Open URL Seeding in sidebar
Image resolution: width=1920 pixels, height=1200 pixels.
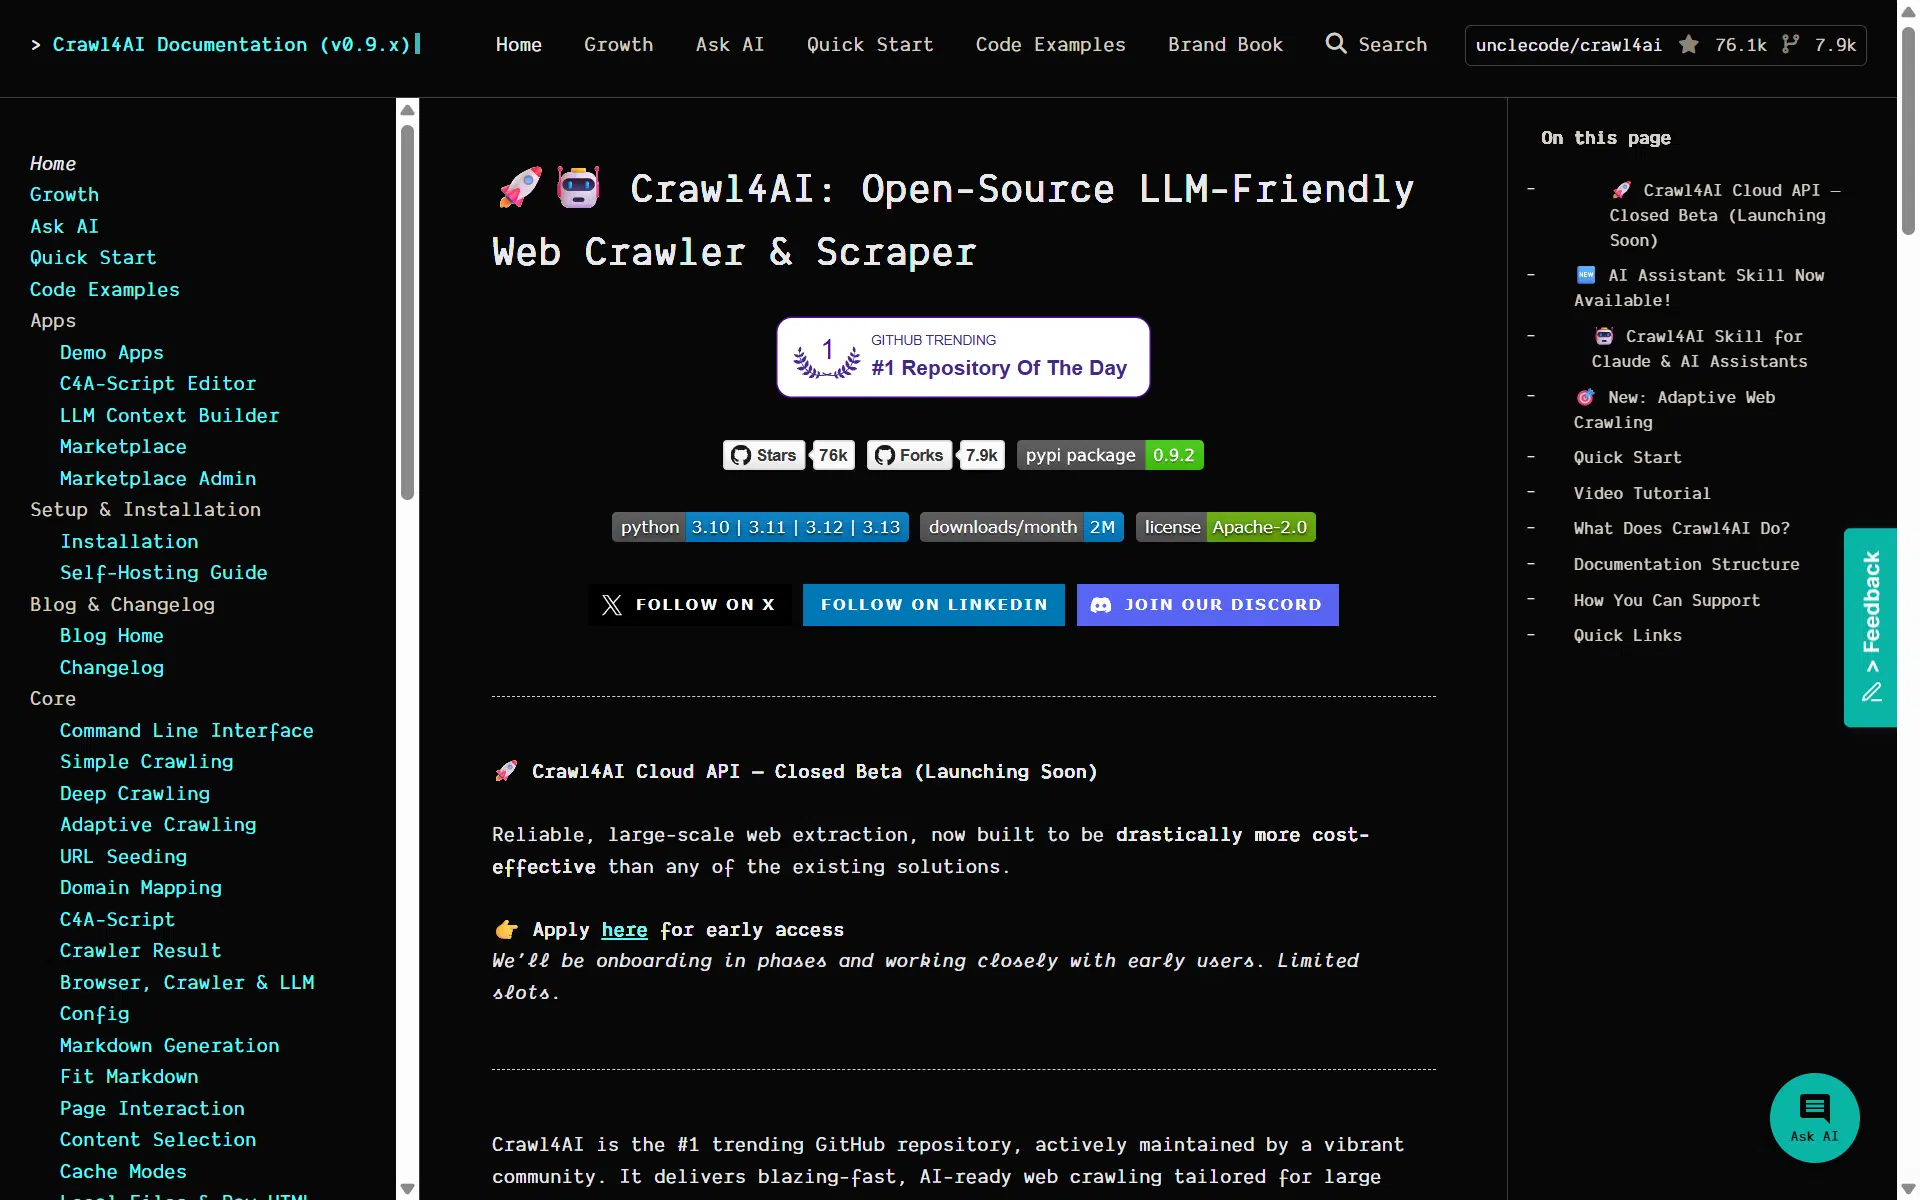[x=123, y=857]
